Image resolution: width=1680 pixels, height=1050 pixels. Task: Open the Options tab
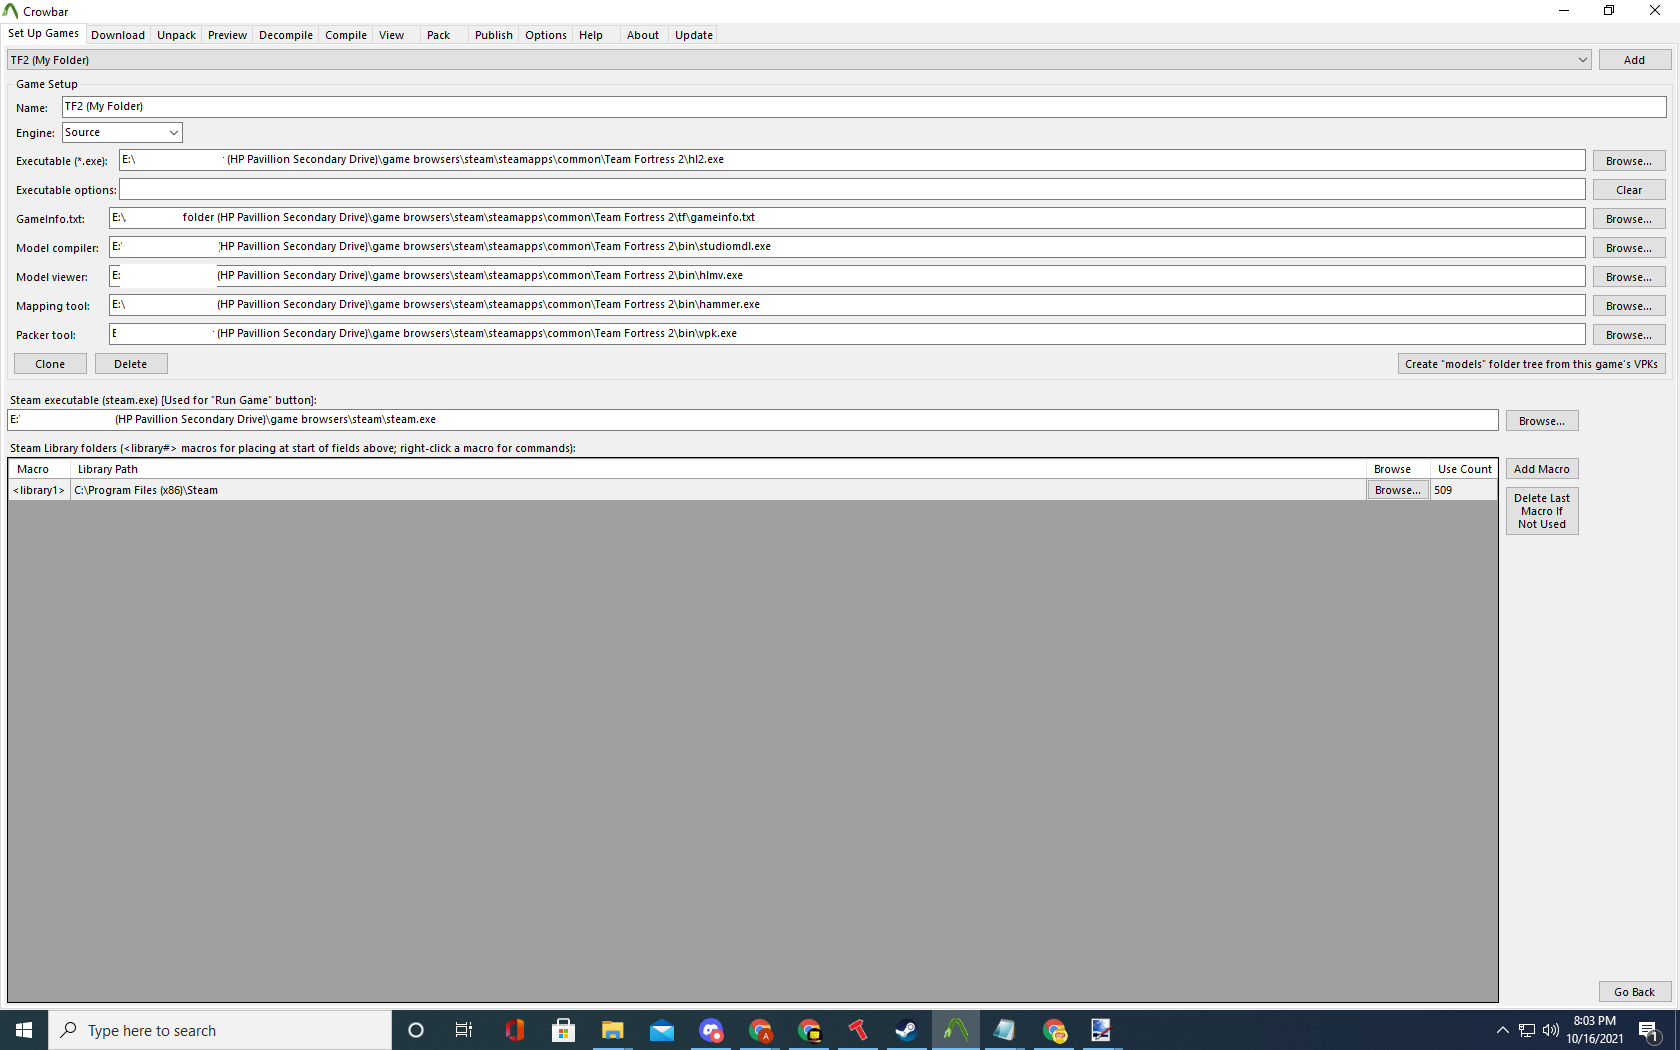pos(546,35)
